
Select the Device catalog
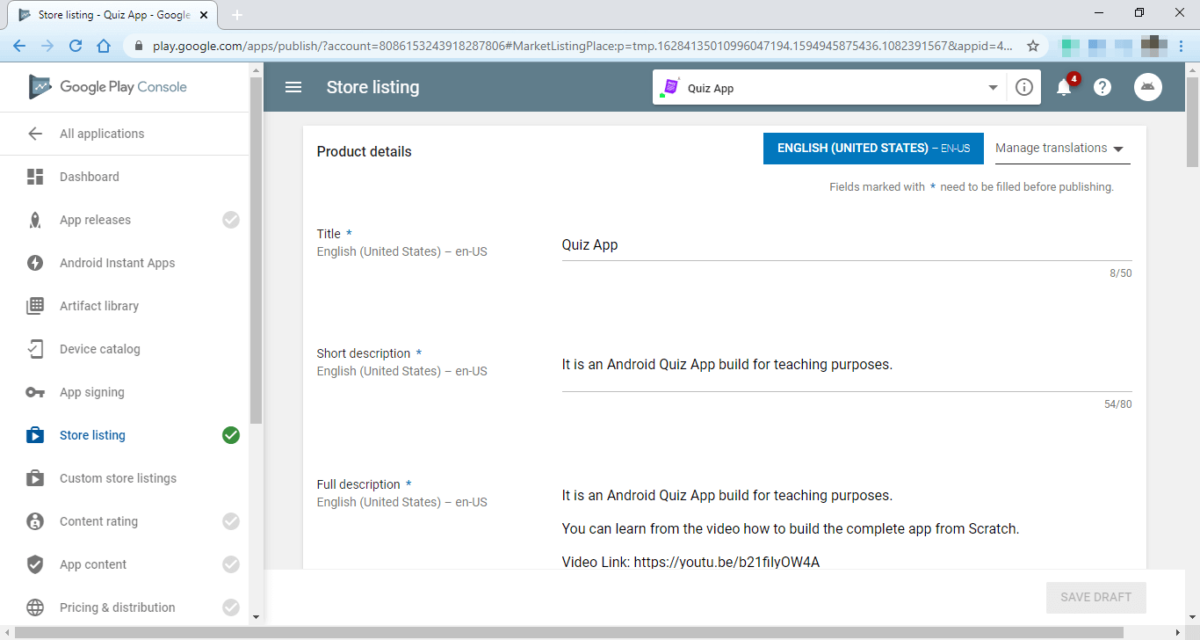coord(98,348)
